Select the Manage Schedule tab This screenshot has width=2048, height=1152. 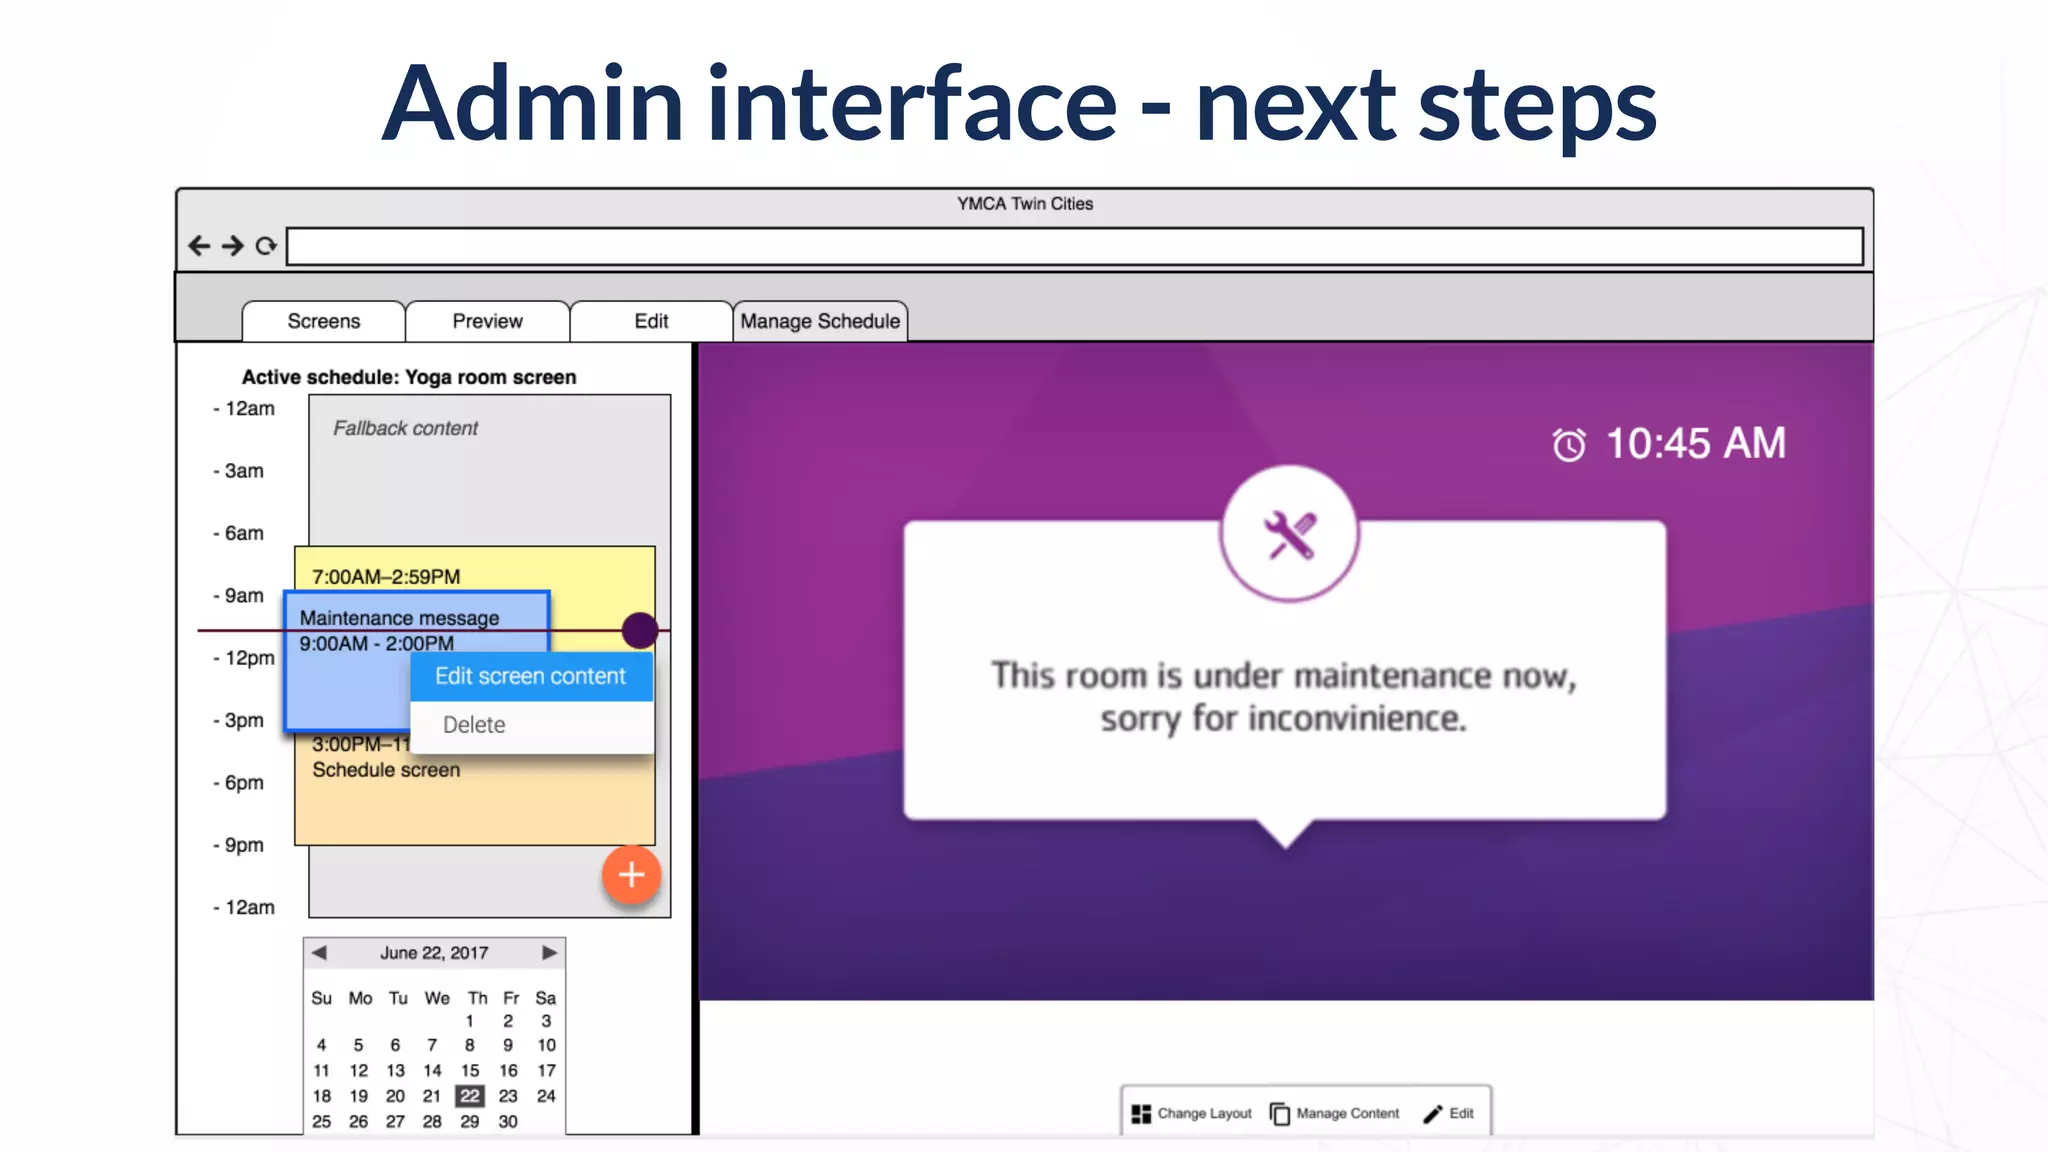click(820, 321)
